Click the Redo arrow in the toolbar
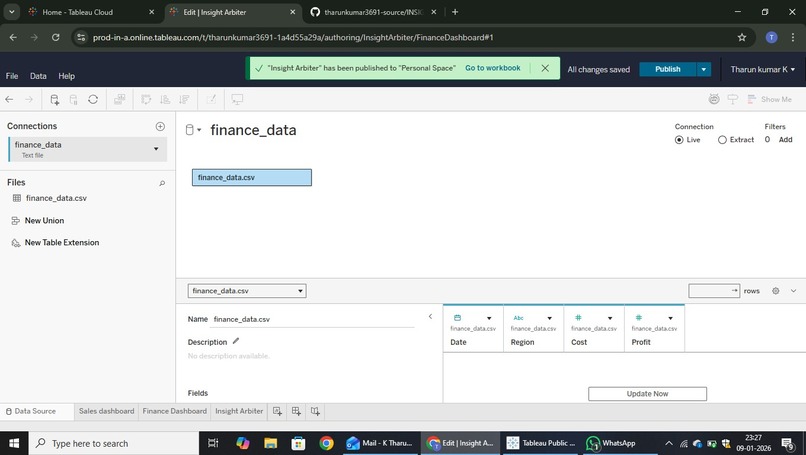The width and height of the screenshot is (806, 455). coord(29,99)
